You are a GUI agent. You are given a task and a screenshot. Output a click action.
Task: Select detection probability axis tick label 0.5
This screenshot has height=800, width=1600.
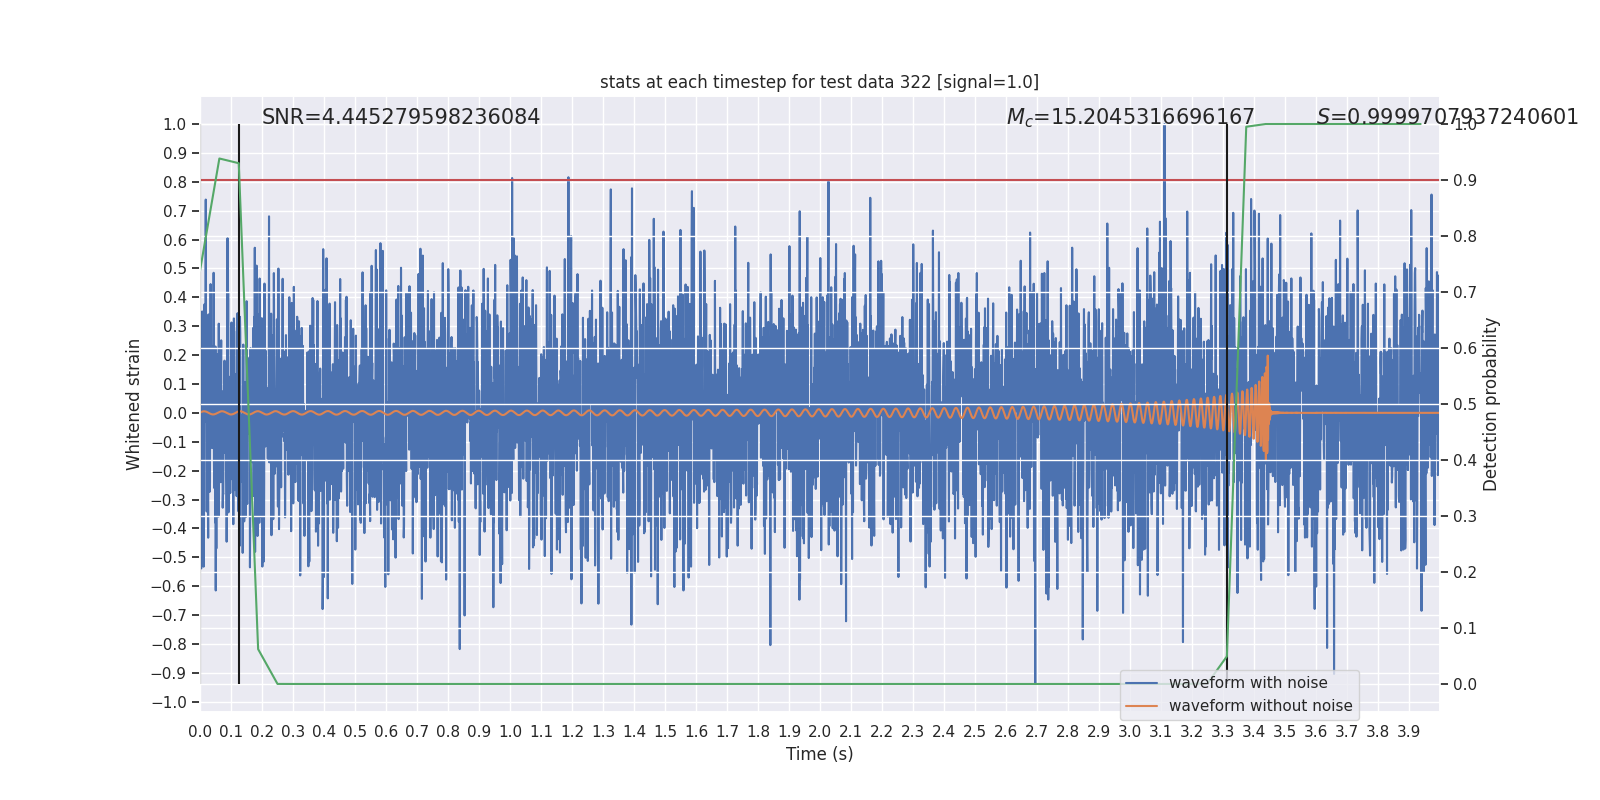(1465, 404)
